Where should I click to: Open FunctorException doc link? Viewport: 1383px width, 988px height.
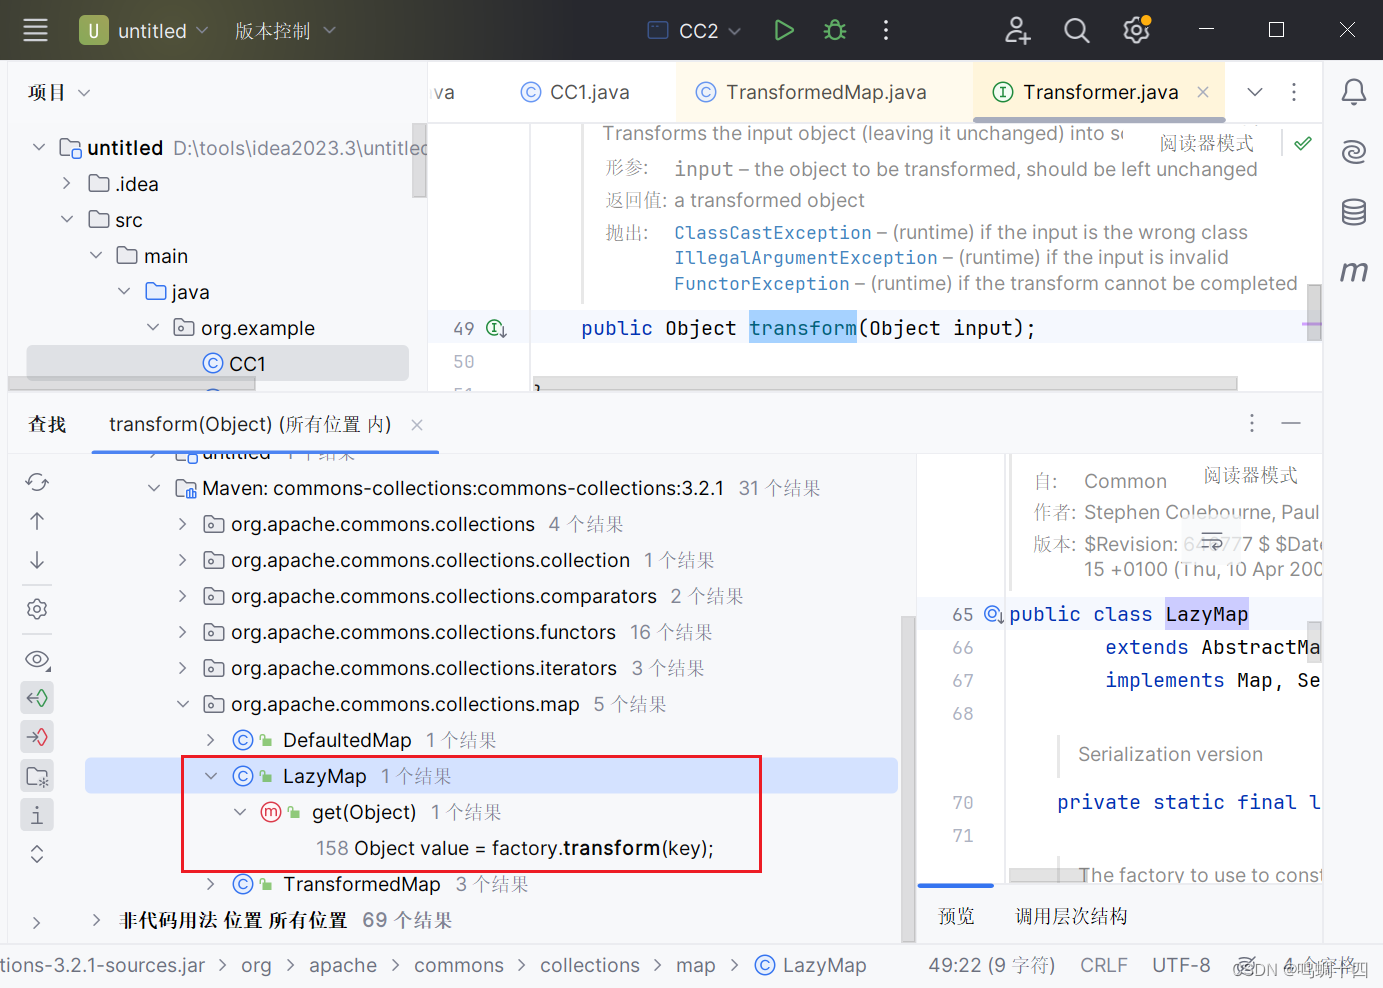click(x=762, y=284)
